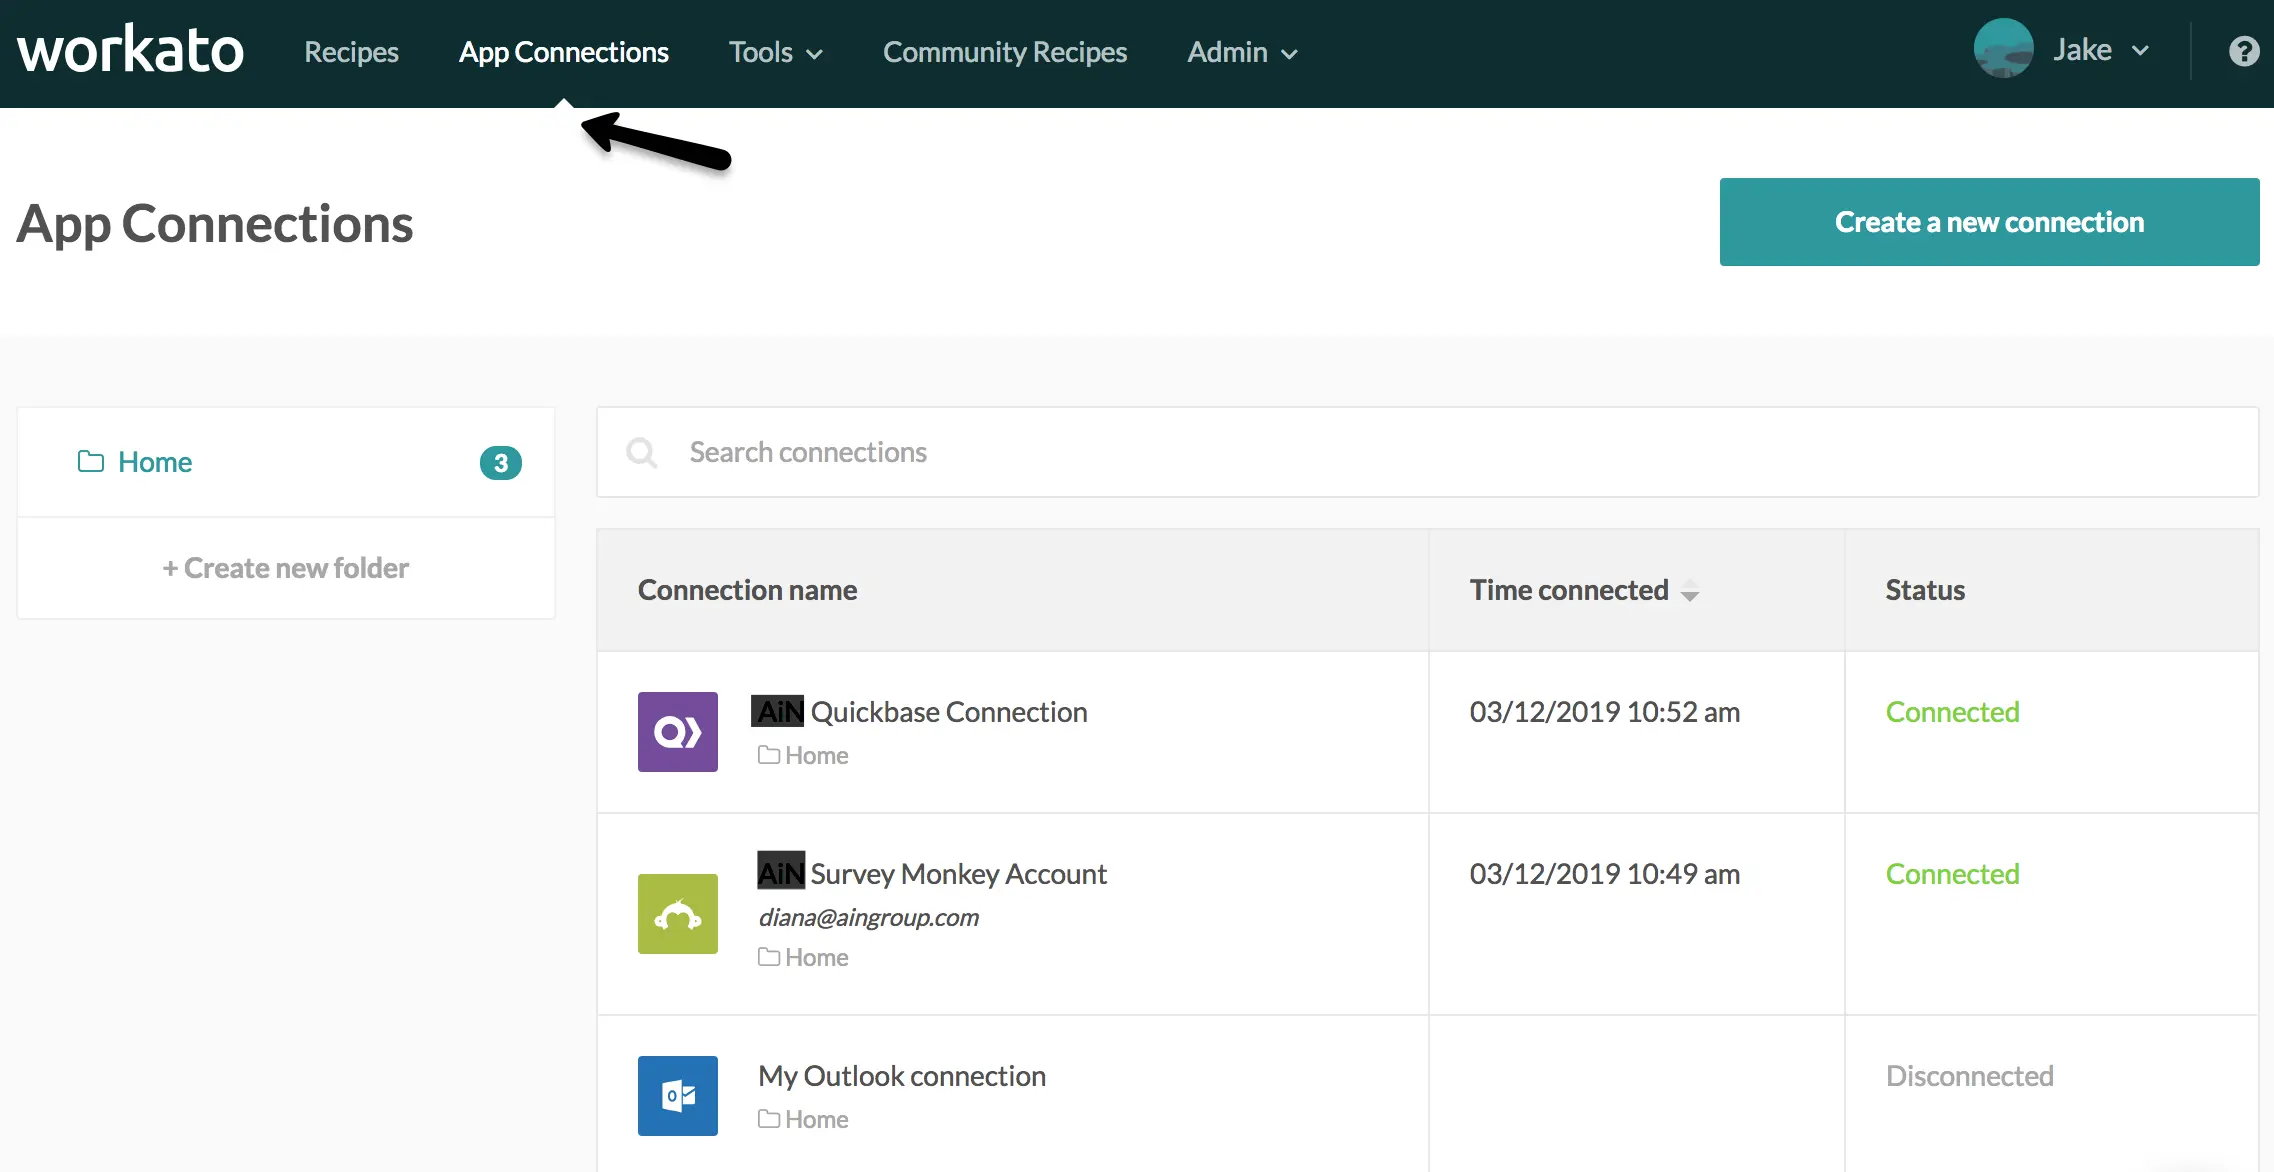This screenshot has height=1172, width=2274.
Task: Click Create a new connection button
Action: [1990, 222]
